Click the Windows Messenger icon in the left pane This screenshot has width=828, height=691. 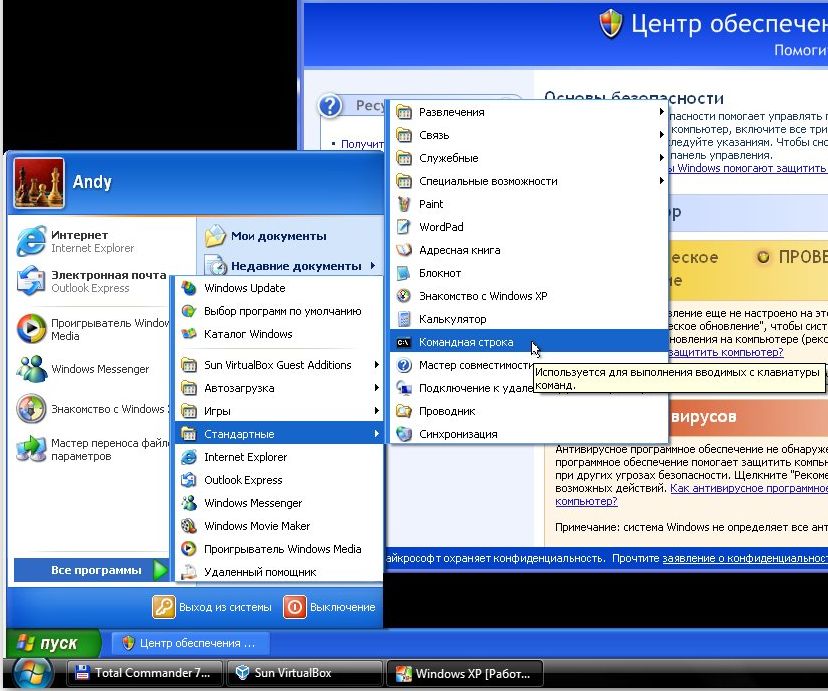click(31, 368)
